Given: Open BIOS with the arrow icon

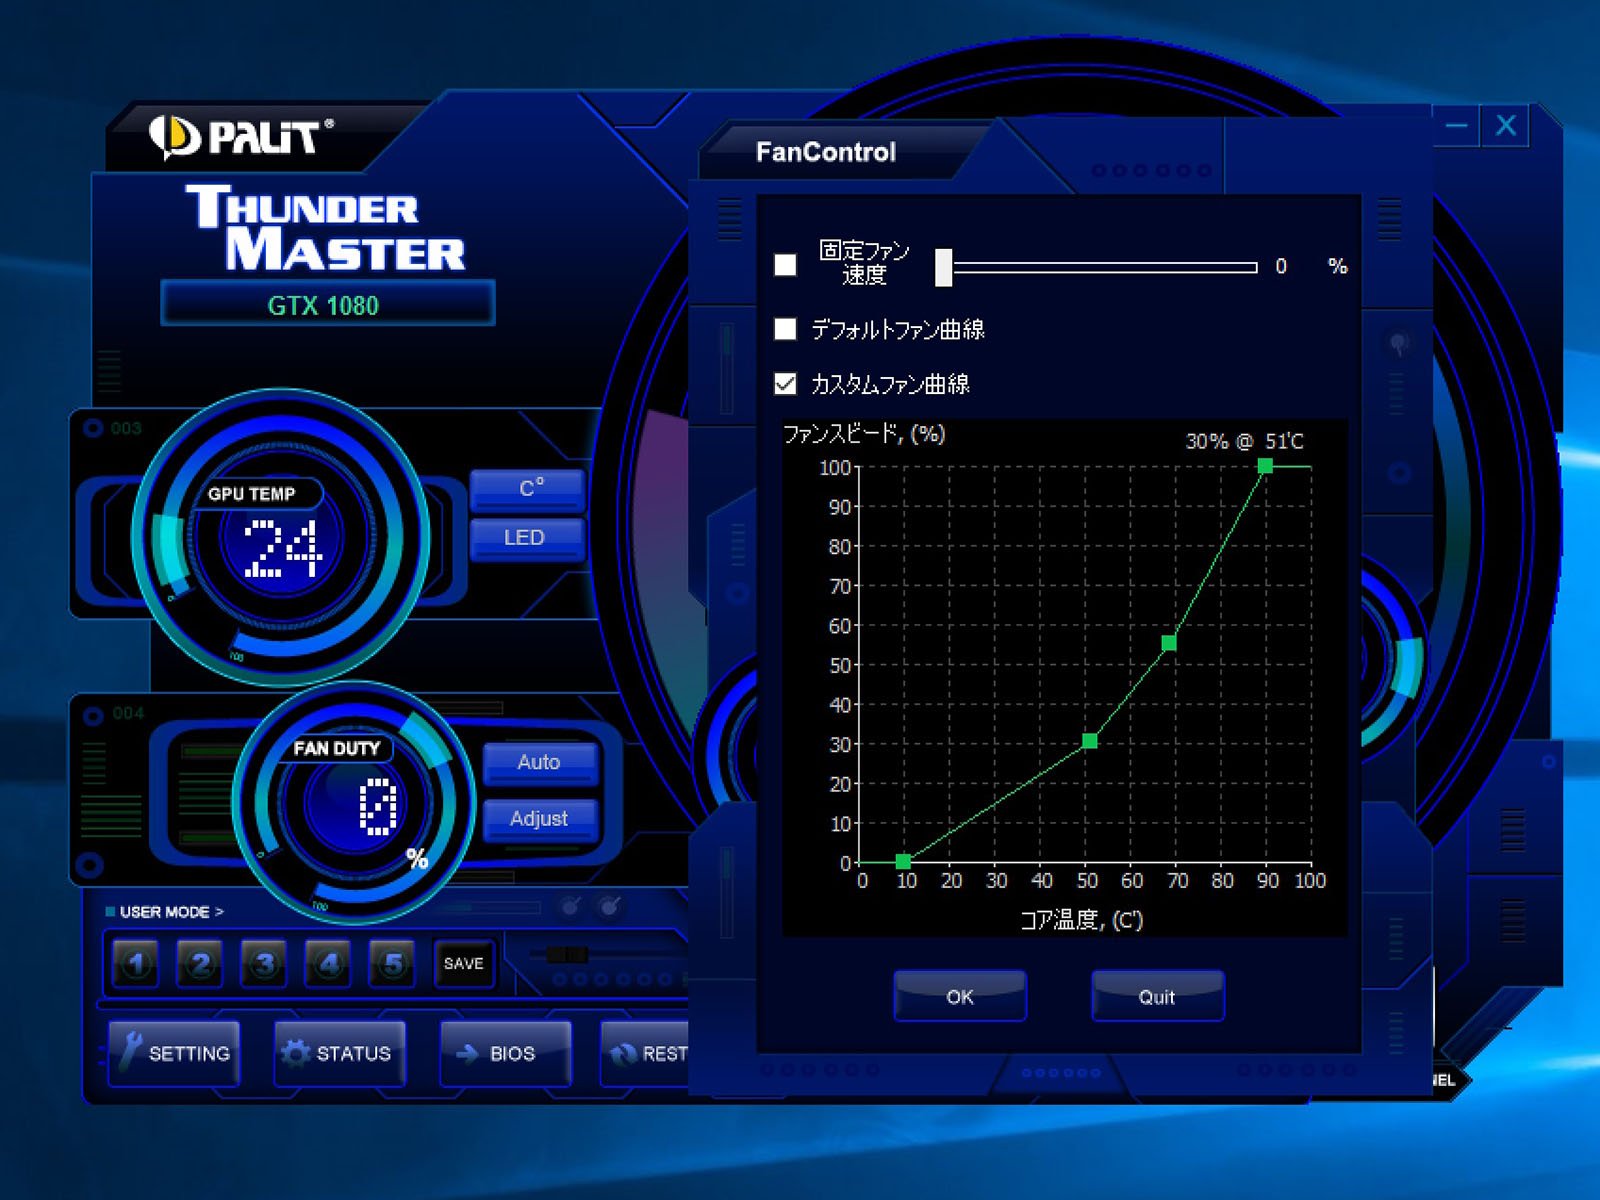Looking at the screenshot, I should click(506, 1053).
